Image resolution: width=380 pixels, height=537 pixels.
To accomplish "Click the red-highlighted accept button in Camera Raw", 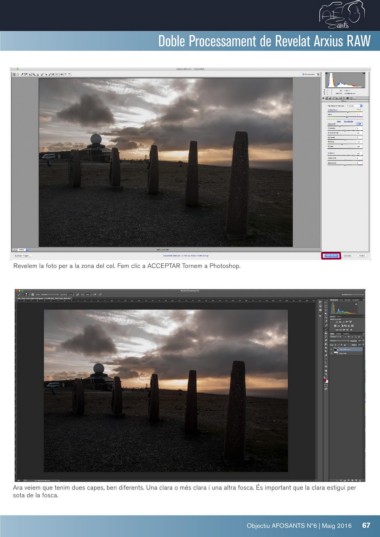I will [331, 255].
